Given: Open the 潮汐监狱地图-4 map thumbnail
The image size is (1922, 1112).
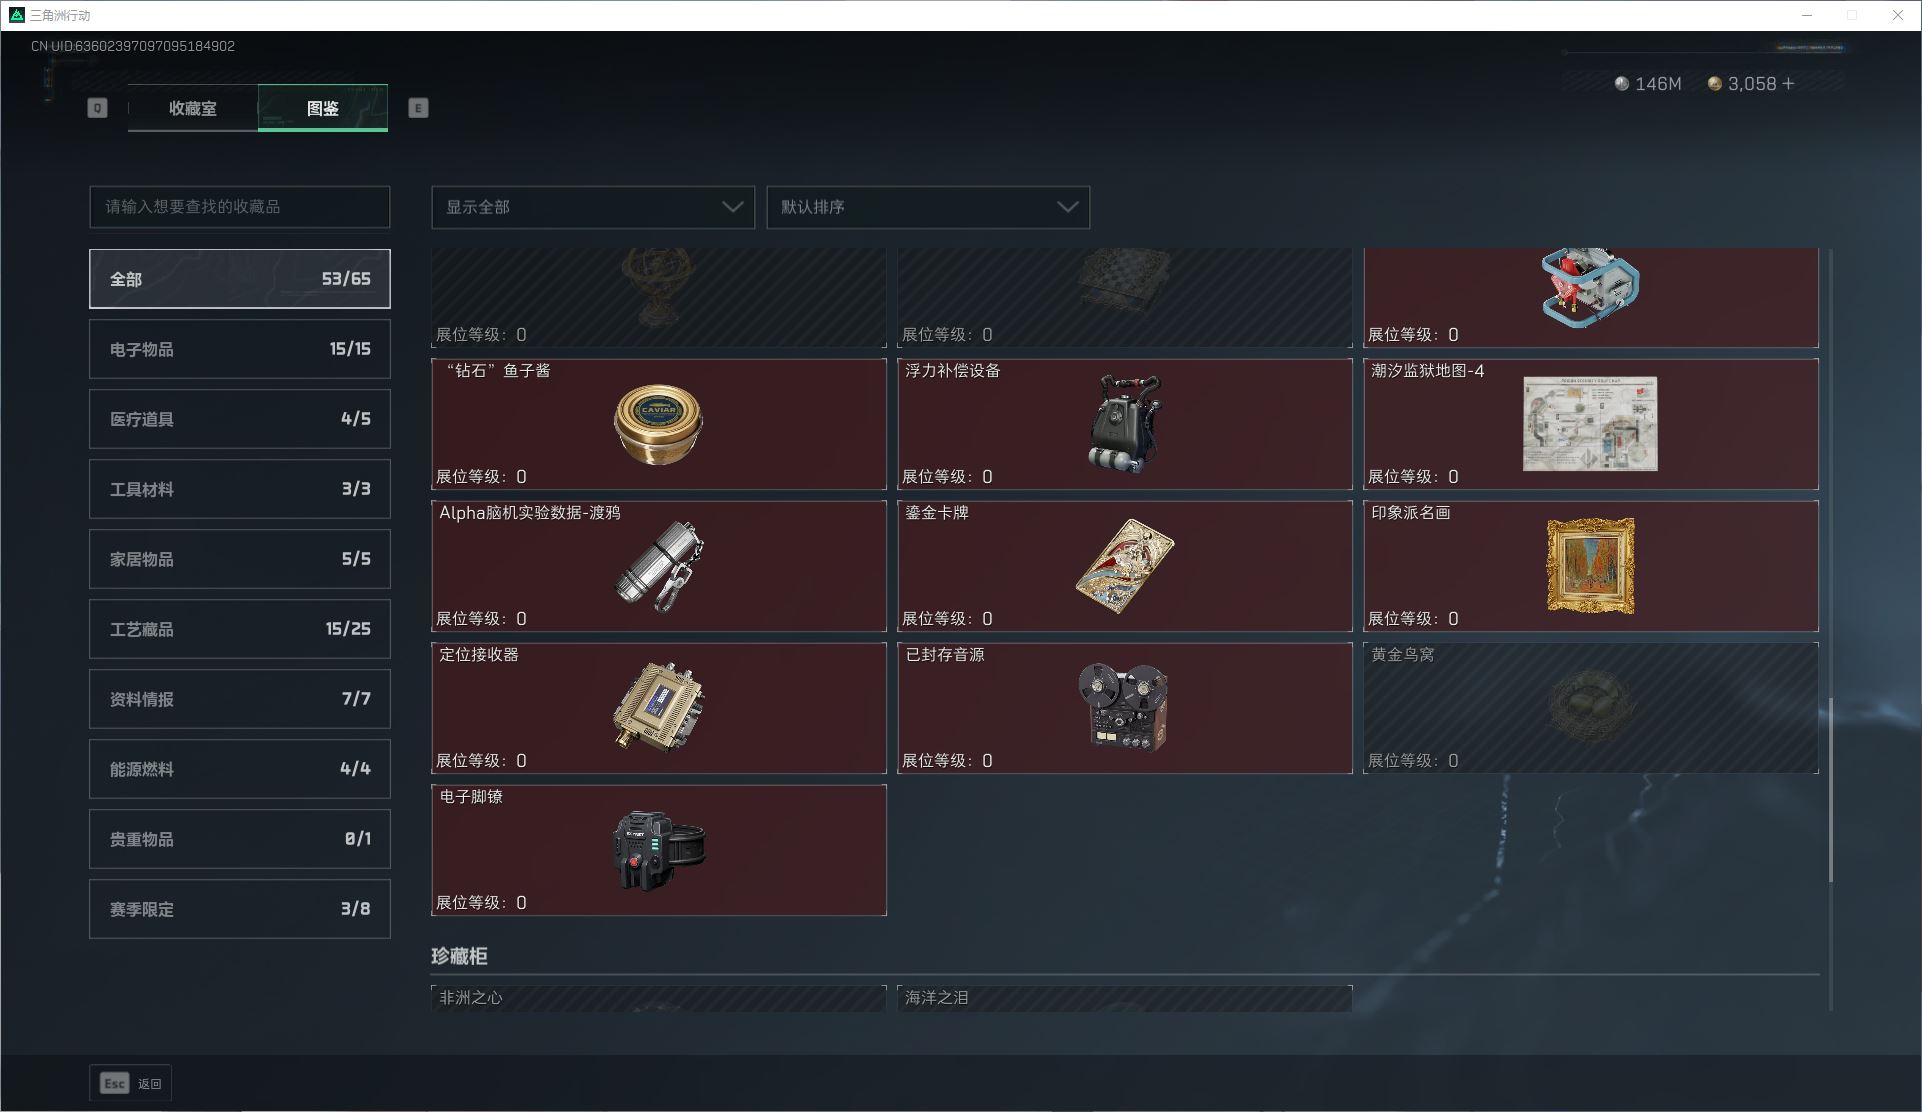Looking at the screenshot, I should point(1590,424).
